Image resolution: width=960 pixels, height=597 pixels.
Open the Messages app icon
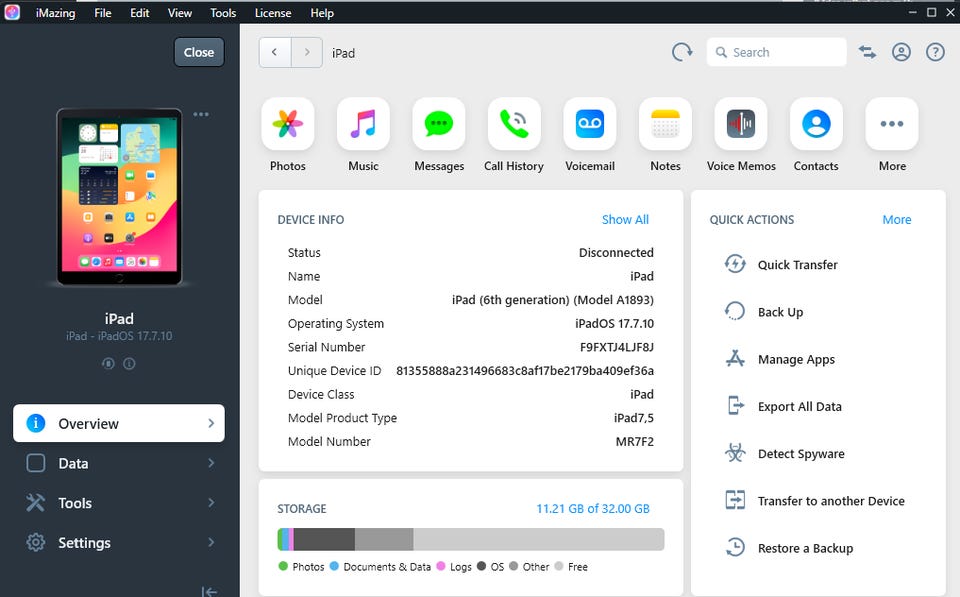(x=439, y=124)
